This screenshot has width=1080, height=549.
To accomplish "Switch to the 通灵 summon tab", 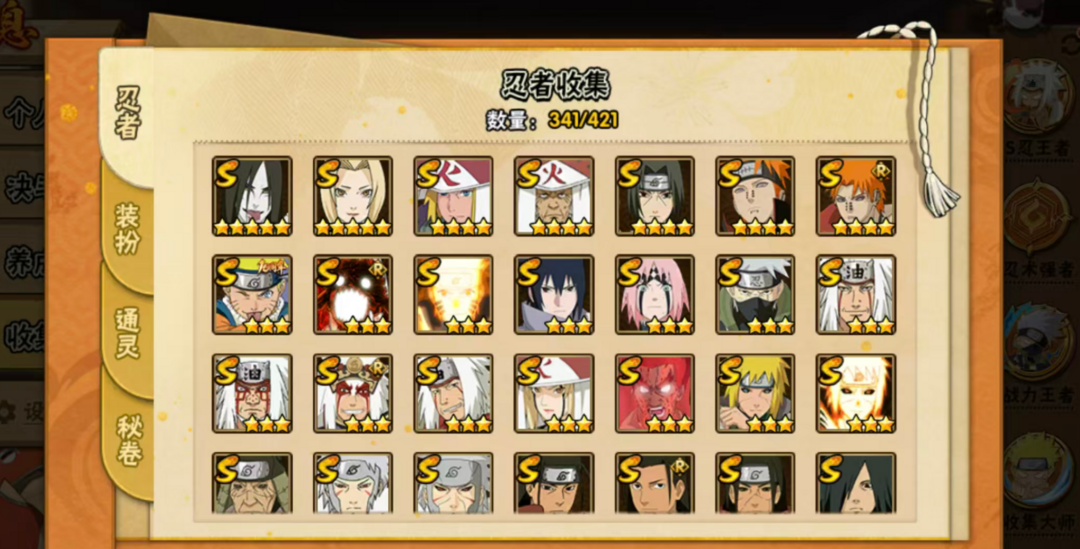I will click(x=127, y=333).
